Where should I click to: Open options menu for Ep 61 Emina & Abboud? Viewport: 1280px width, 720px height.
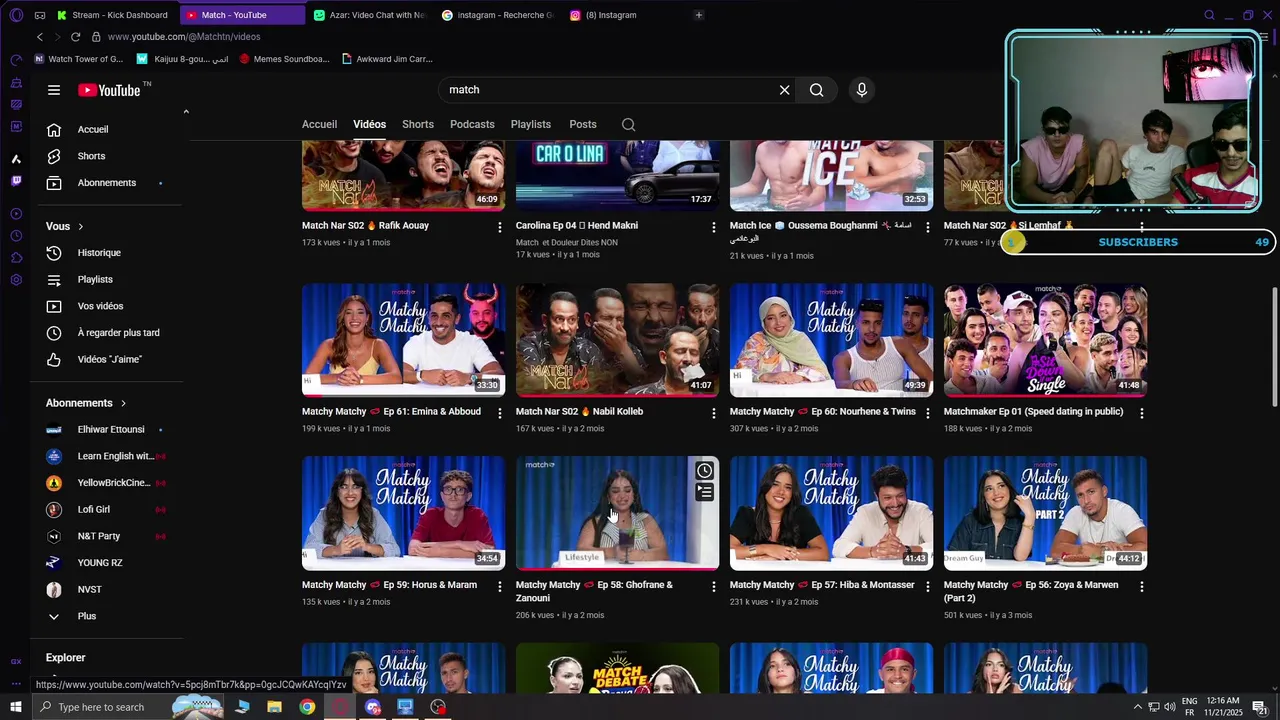tap(499, 413)
